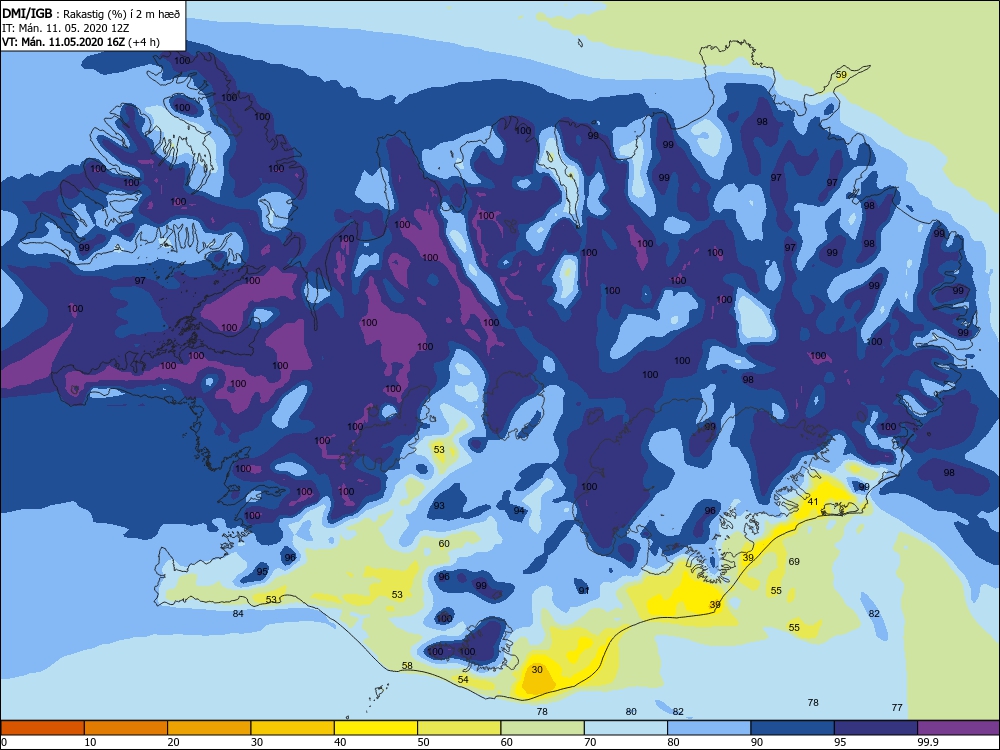Select the '93' humidity value on the map
Screen dimensions: 1000x750
point(439,506)
